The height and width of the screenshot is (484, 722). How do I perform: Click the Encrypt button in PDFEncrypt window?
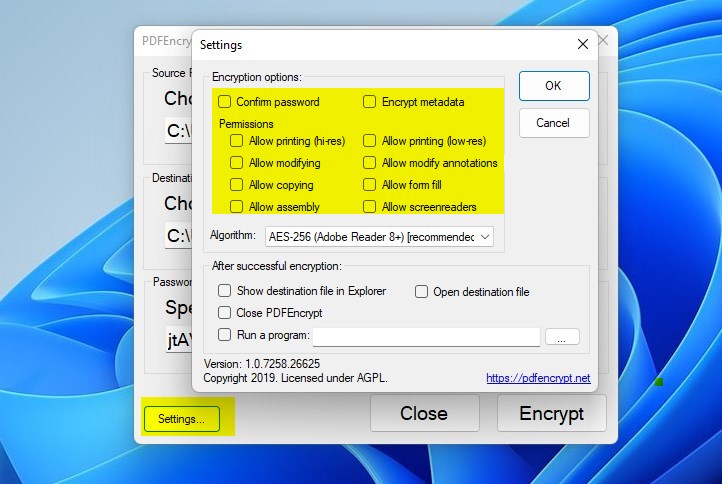pos(552,414)
